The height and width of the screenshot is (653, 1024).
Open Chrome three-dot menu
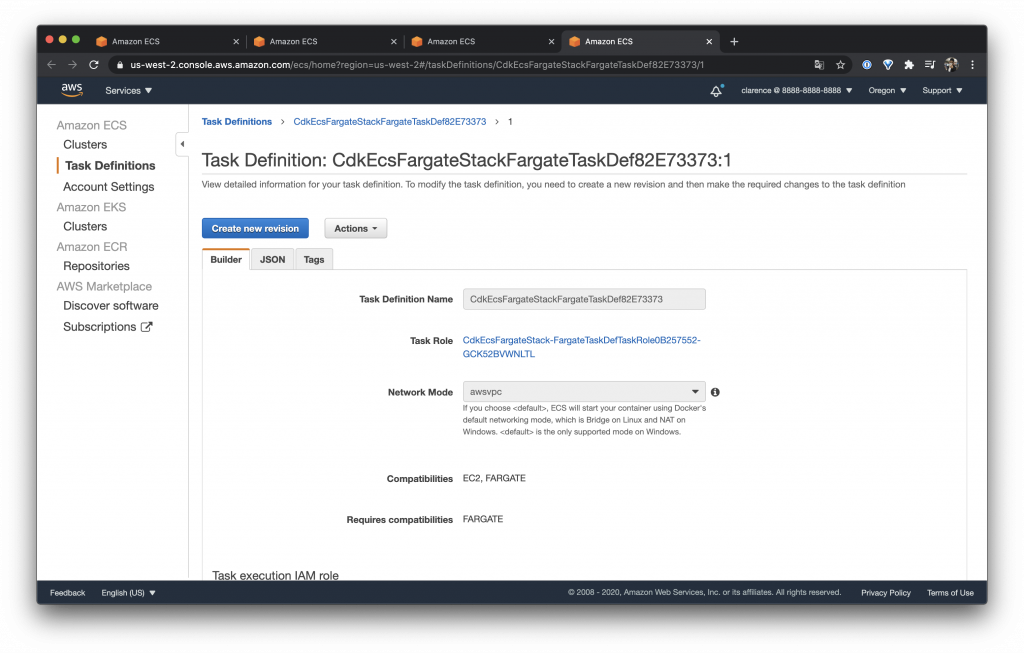coord(972,65)
